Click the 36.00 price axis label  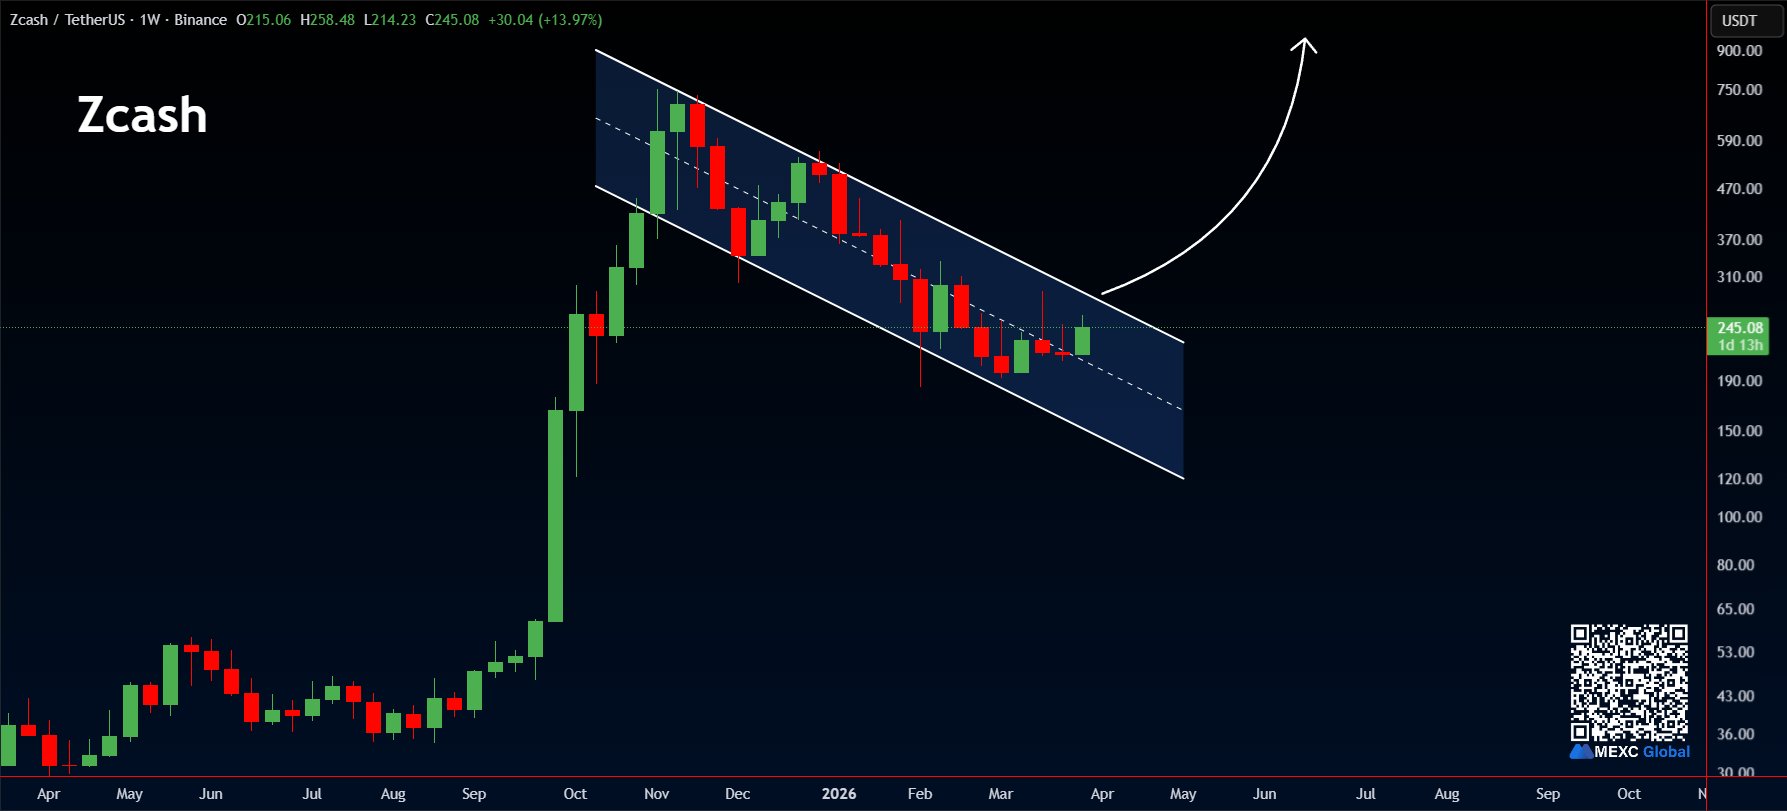tap(1736, 734)
